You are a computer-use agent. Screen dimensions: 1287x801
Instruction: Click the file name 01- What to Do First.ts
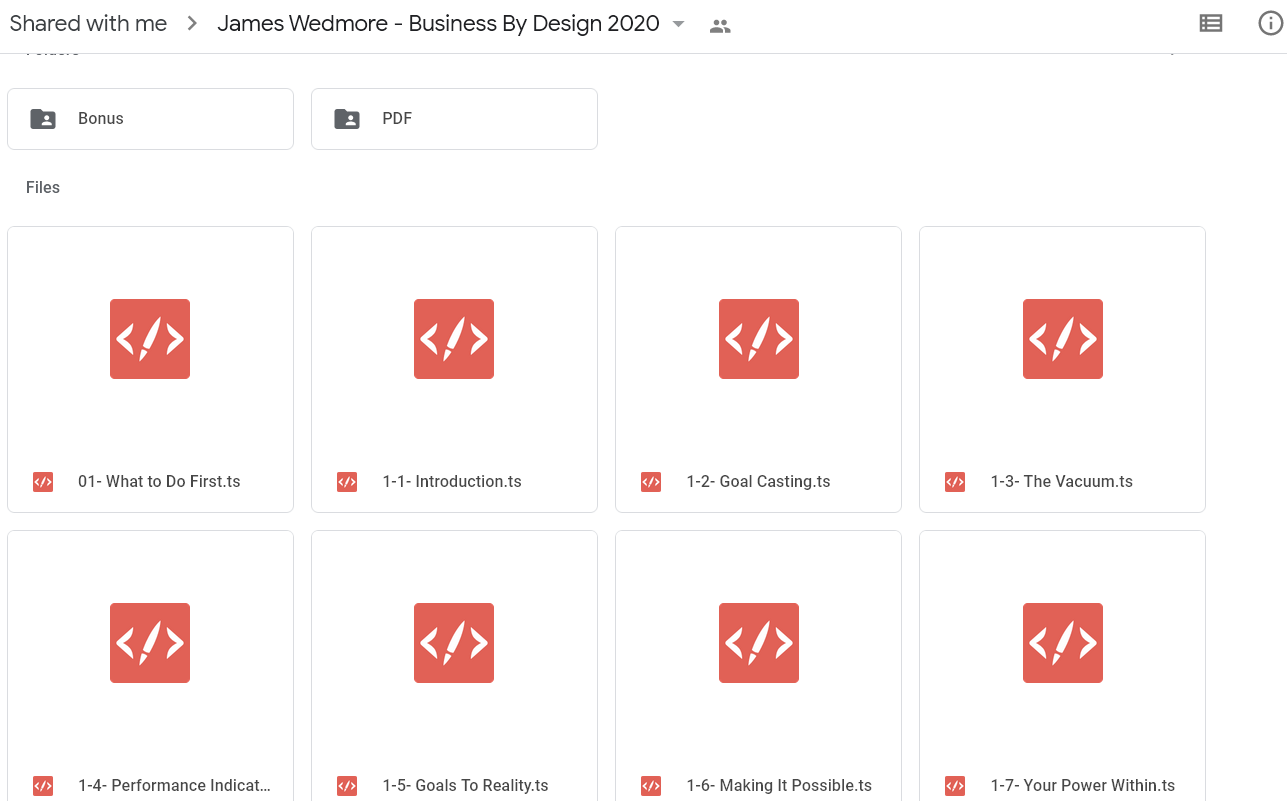coord(159,482)
